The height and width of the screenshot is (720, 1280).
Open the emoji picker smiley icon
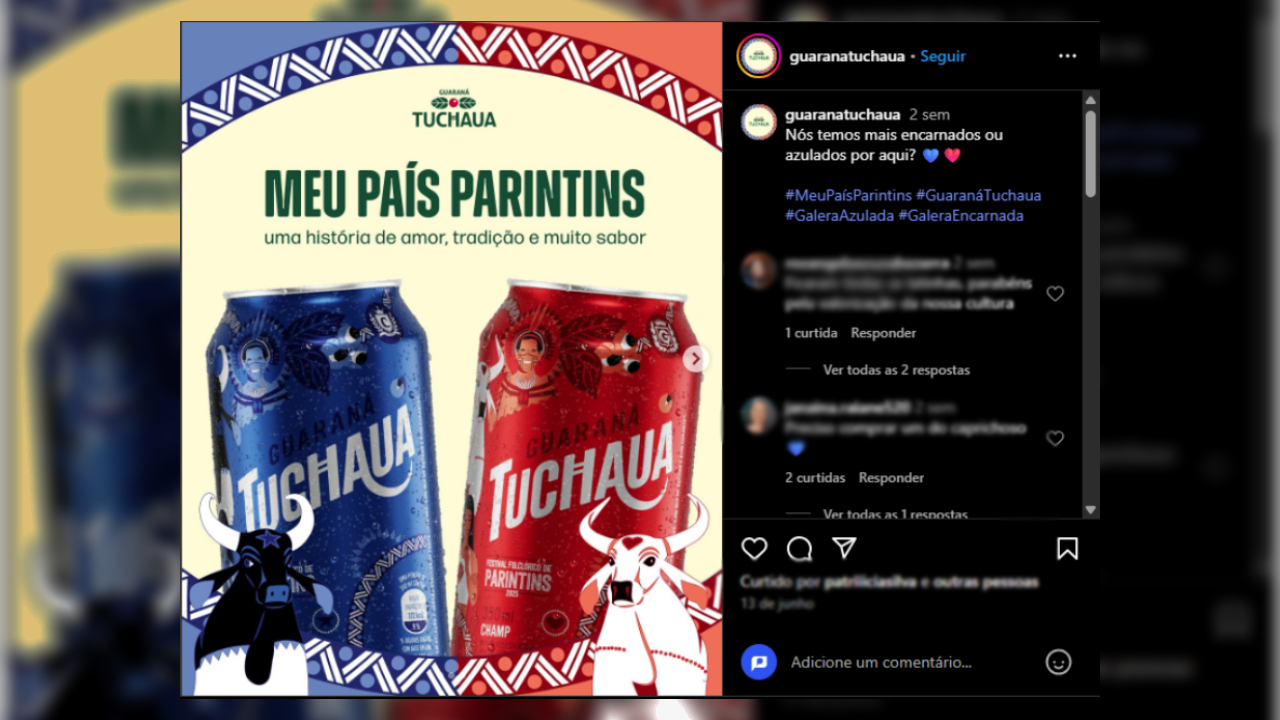(1058, 662)
